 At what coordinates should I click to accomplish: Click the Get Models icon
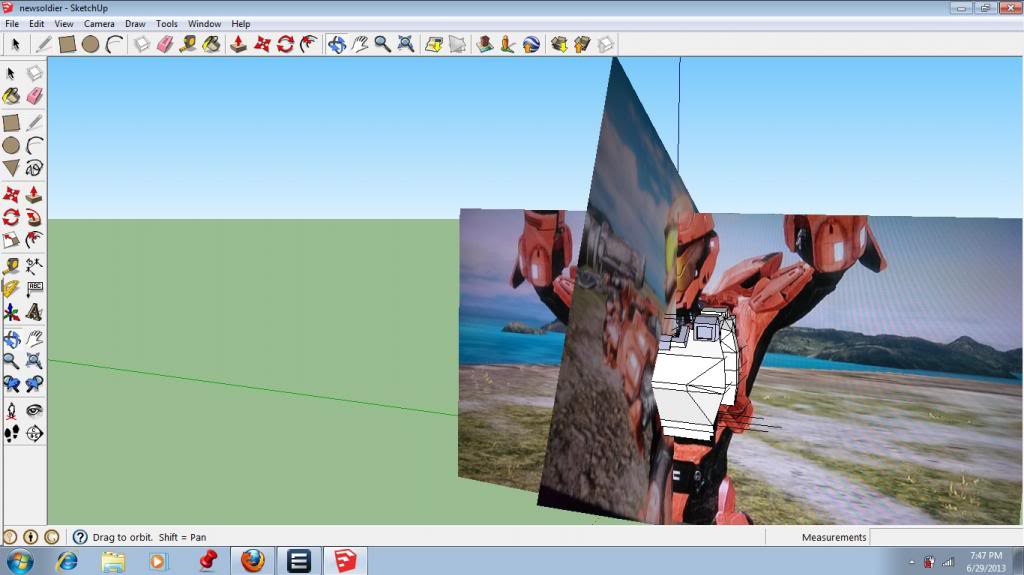click(x=559, y=44)
